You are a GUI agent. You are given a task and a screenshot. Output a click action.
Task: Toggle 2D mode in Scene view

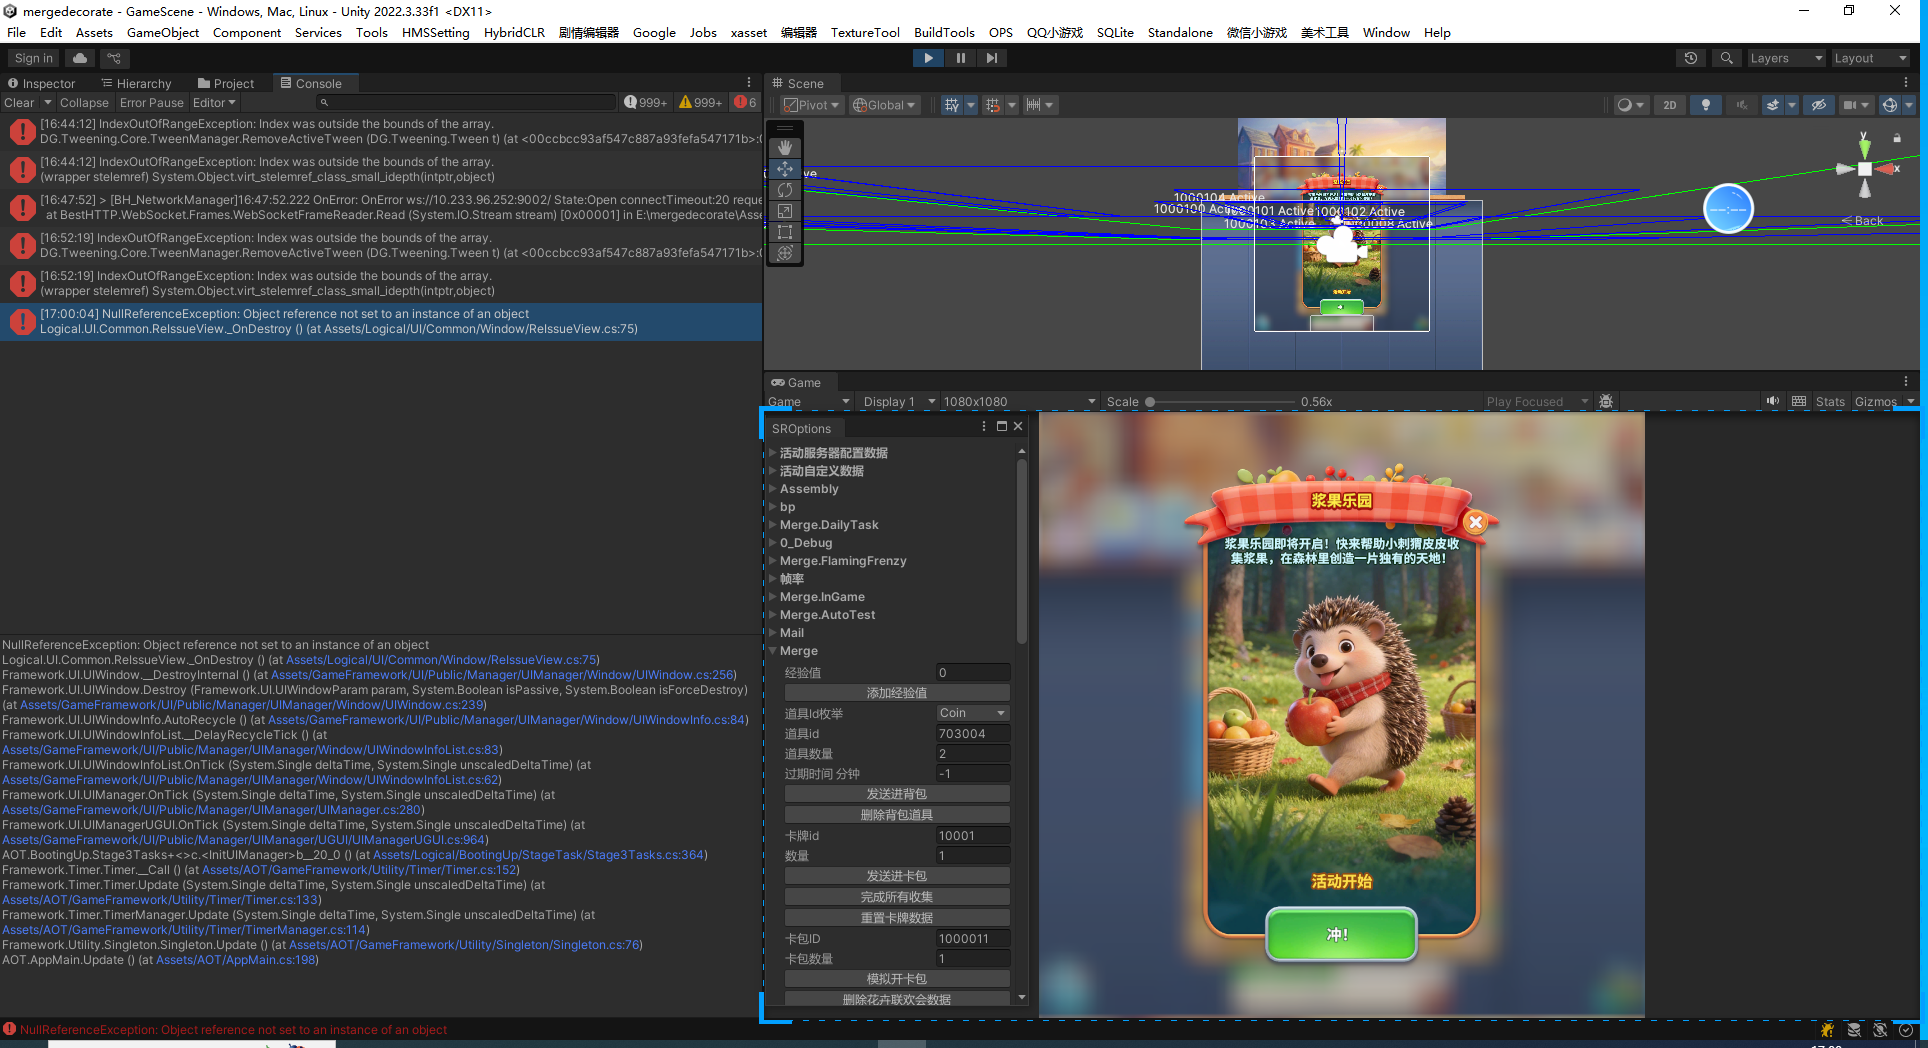point(1669,105)
